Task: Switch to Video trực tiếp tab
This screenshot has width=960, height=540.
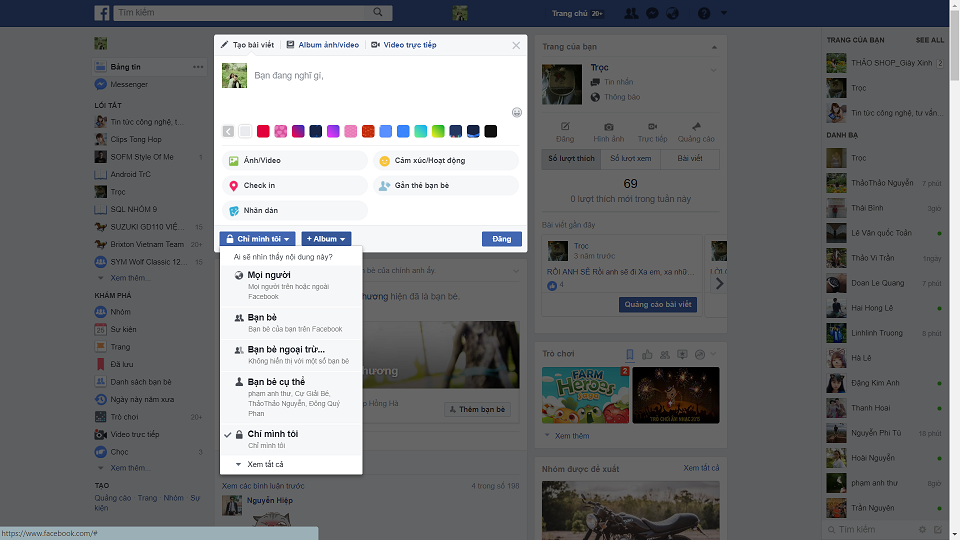Action: (x=404, y=45)
